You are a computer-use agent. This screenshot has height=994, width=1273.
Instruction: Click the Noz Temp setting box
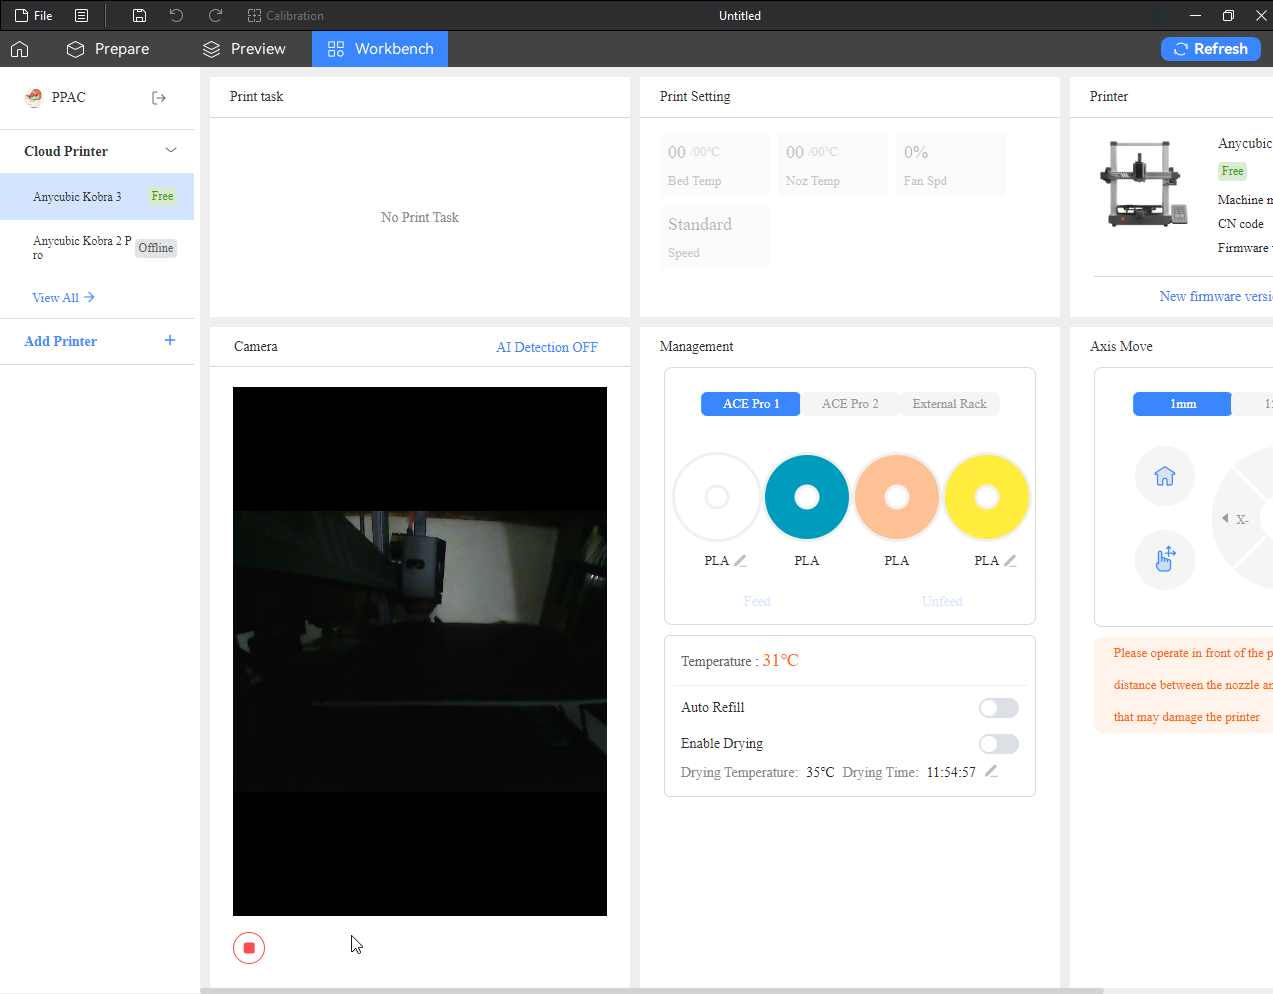832,165
